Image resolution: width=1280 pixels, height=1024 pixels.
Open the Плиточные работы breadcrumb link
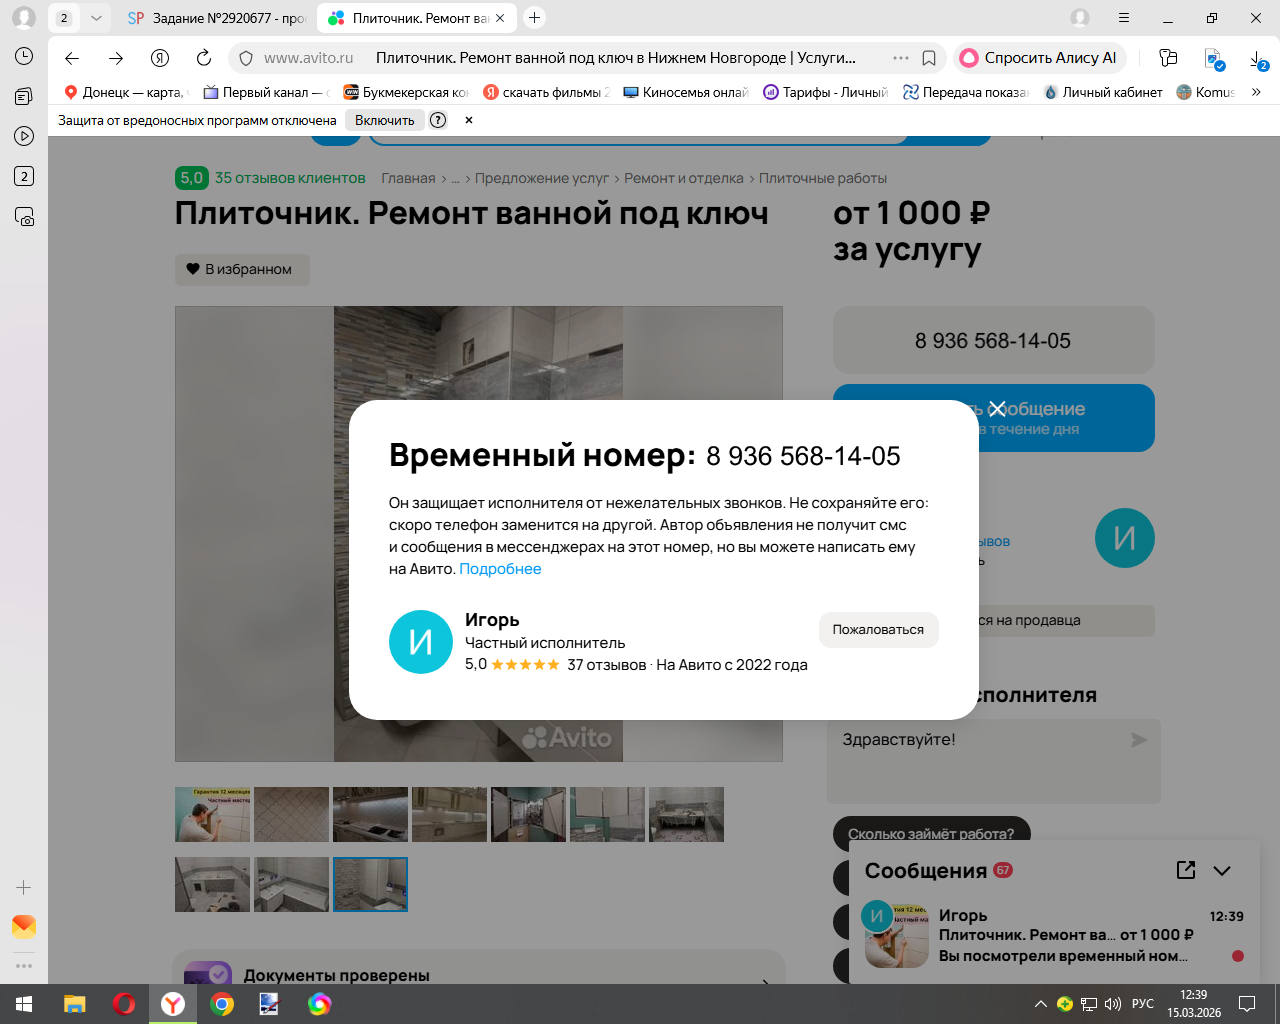(x=823, y=178)
